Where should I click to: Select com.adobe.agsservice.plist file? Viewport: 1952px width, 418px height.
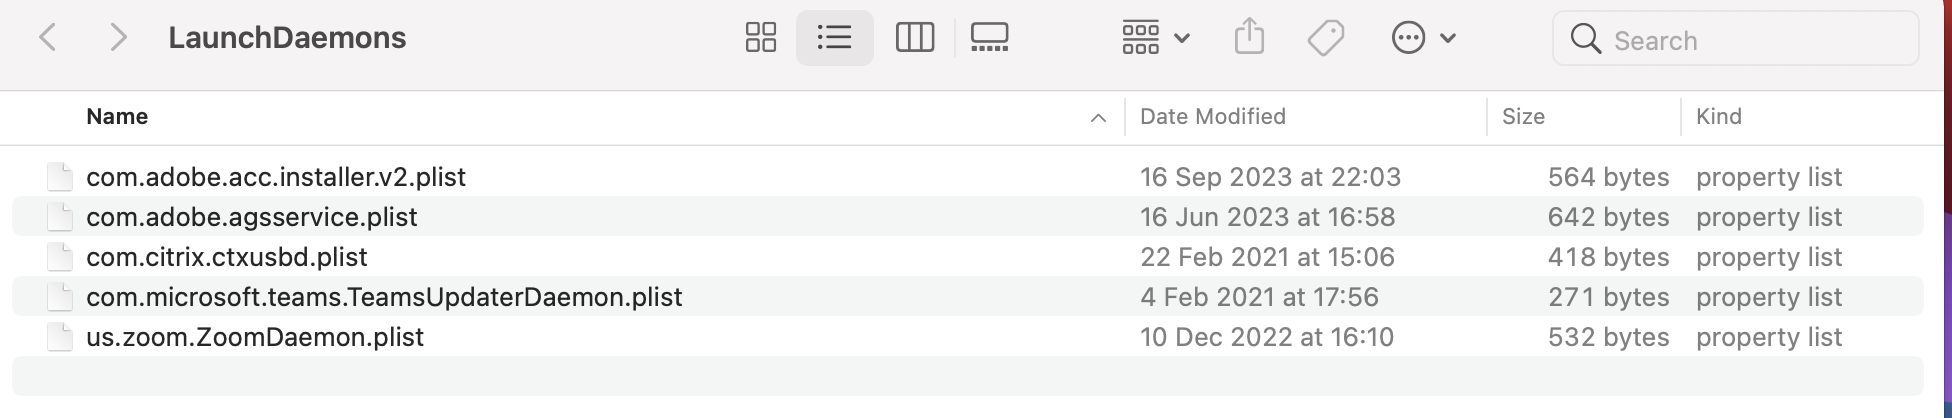[252, 217]
